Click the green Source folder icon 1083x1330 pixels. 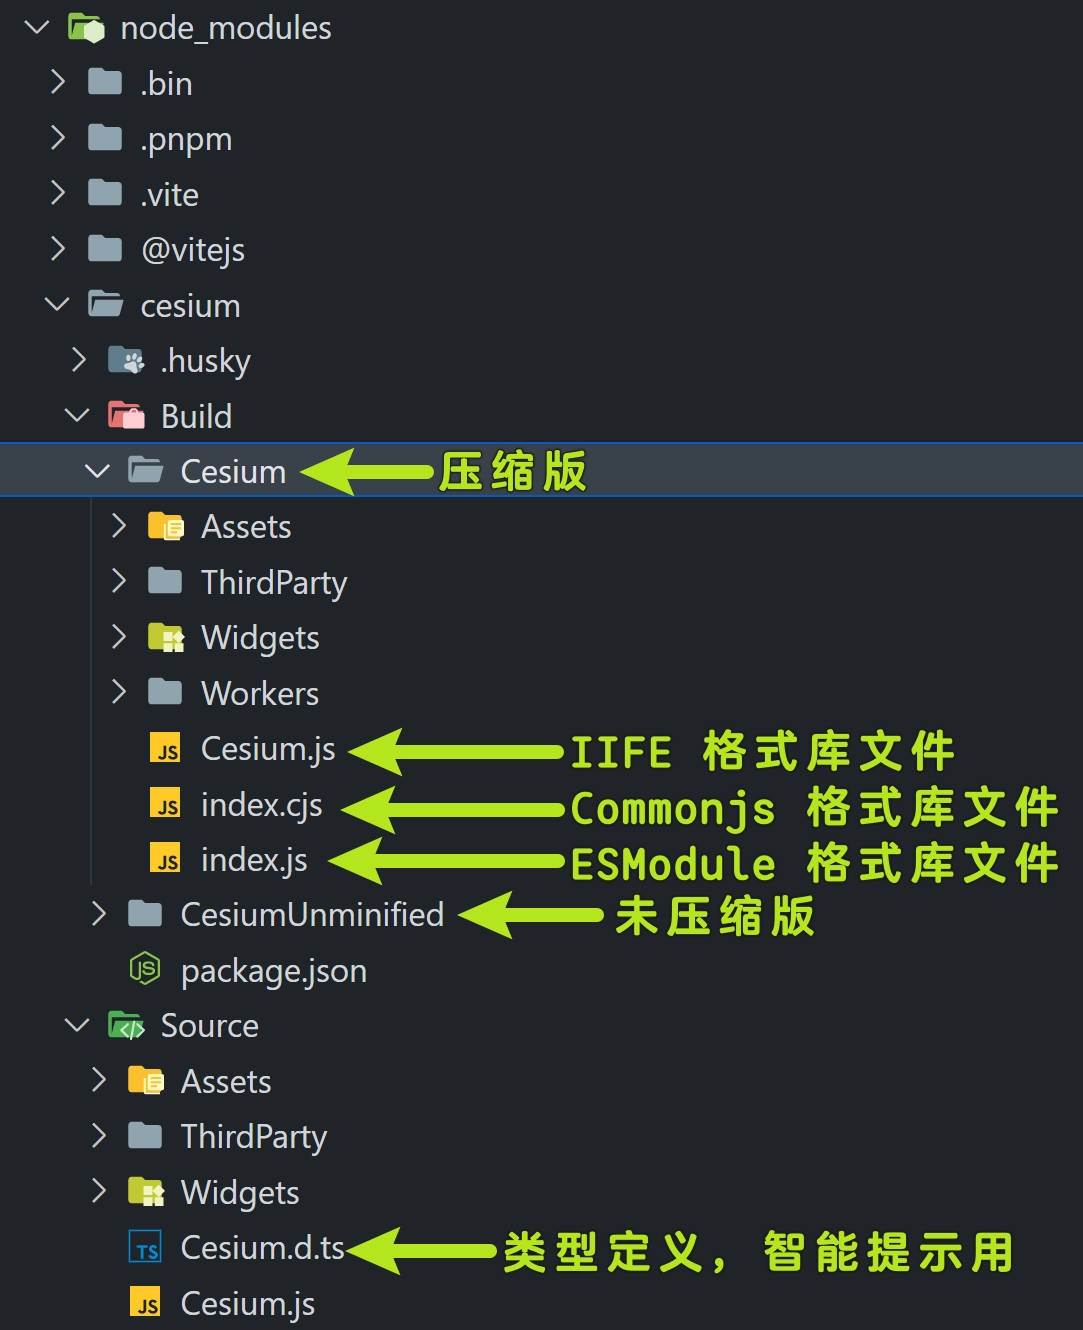coord(126,1025)
